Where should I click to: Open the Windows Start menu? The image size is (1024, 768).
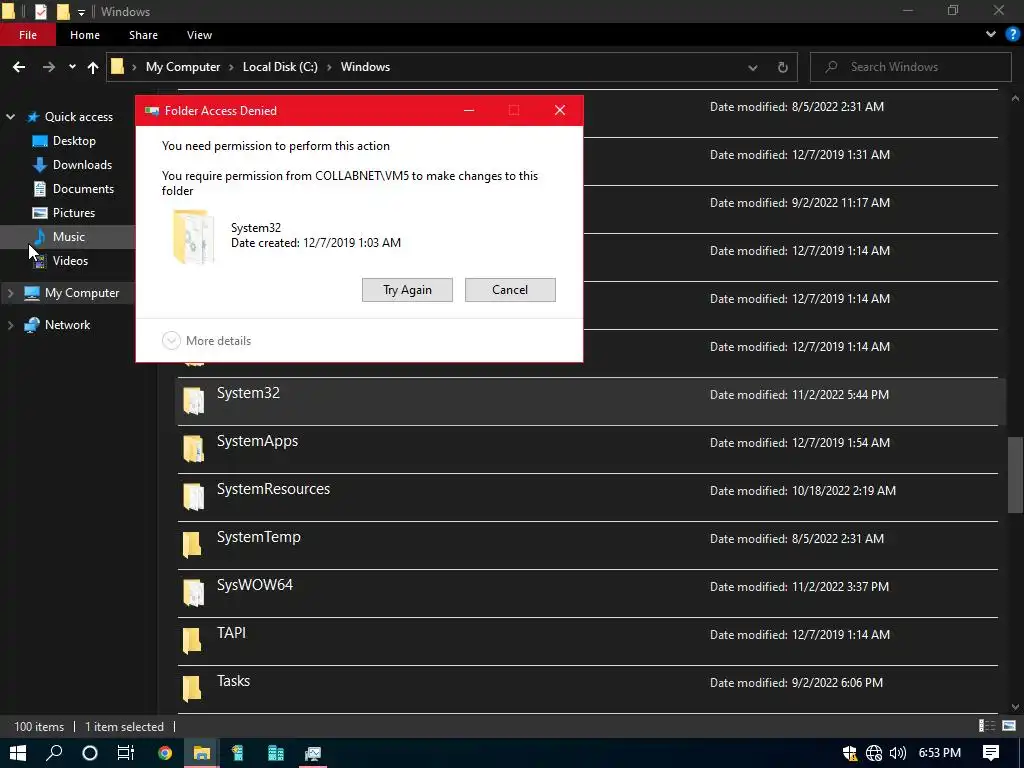click(x=18, y=753)
